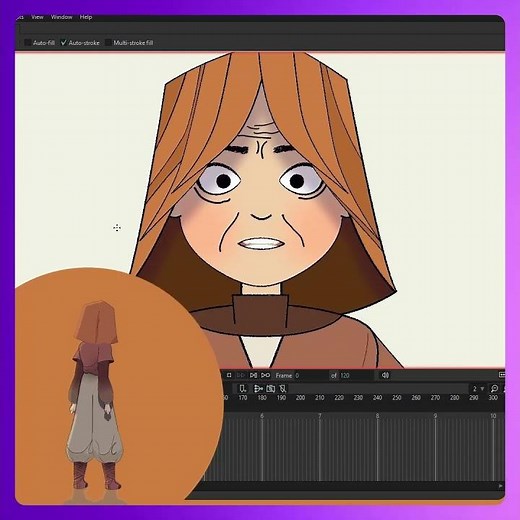Click frame 280 on the timeline ruler
The width and height of the screenshot is (520, 520).
click(x=454, y=398)
